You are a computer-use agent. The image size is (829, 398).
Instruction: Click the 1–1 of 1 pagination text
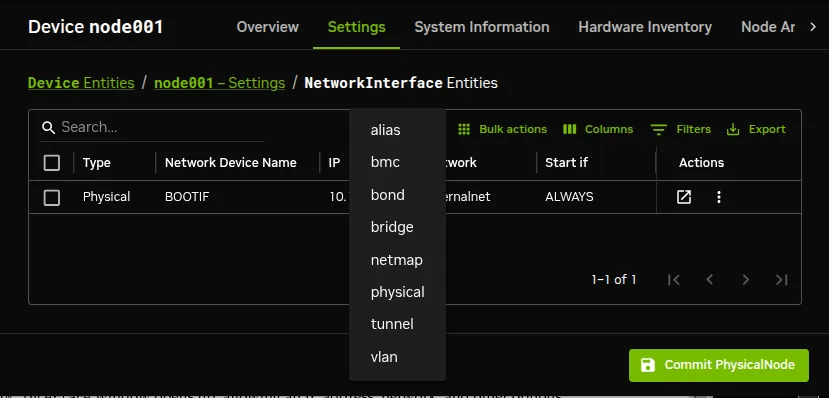613,280
